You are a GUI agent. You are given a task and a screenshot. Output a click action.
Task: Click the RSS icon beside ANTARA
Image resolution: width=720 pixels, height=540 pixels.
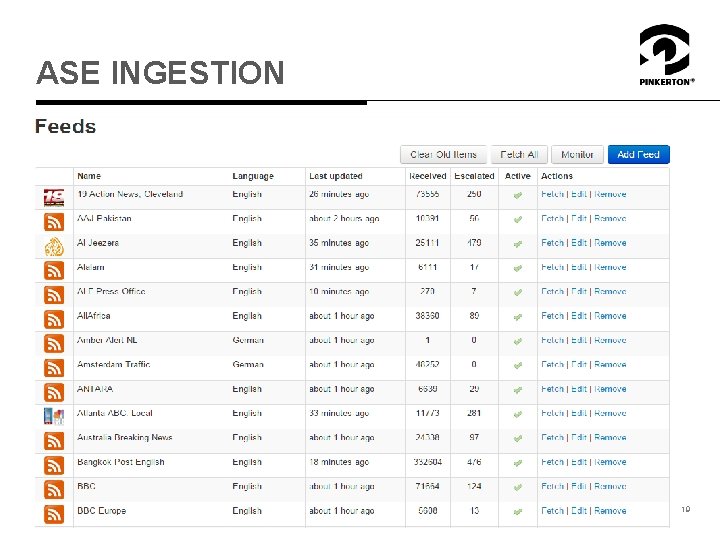[x=54, y=392]
